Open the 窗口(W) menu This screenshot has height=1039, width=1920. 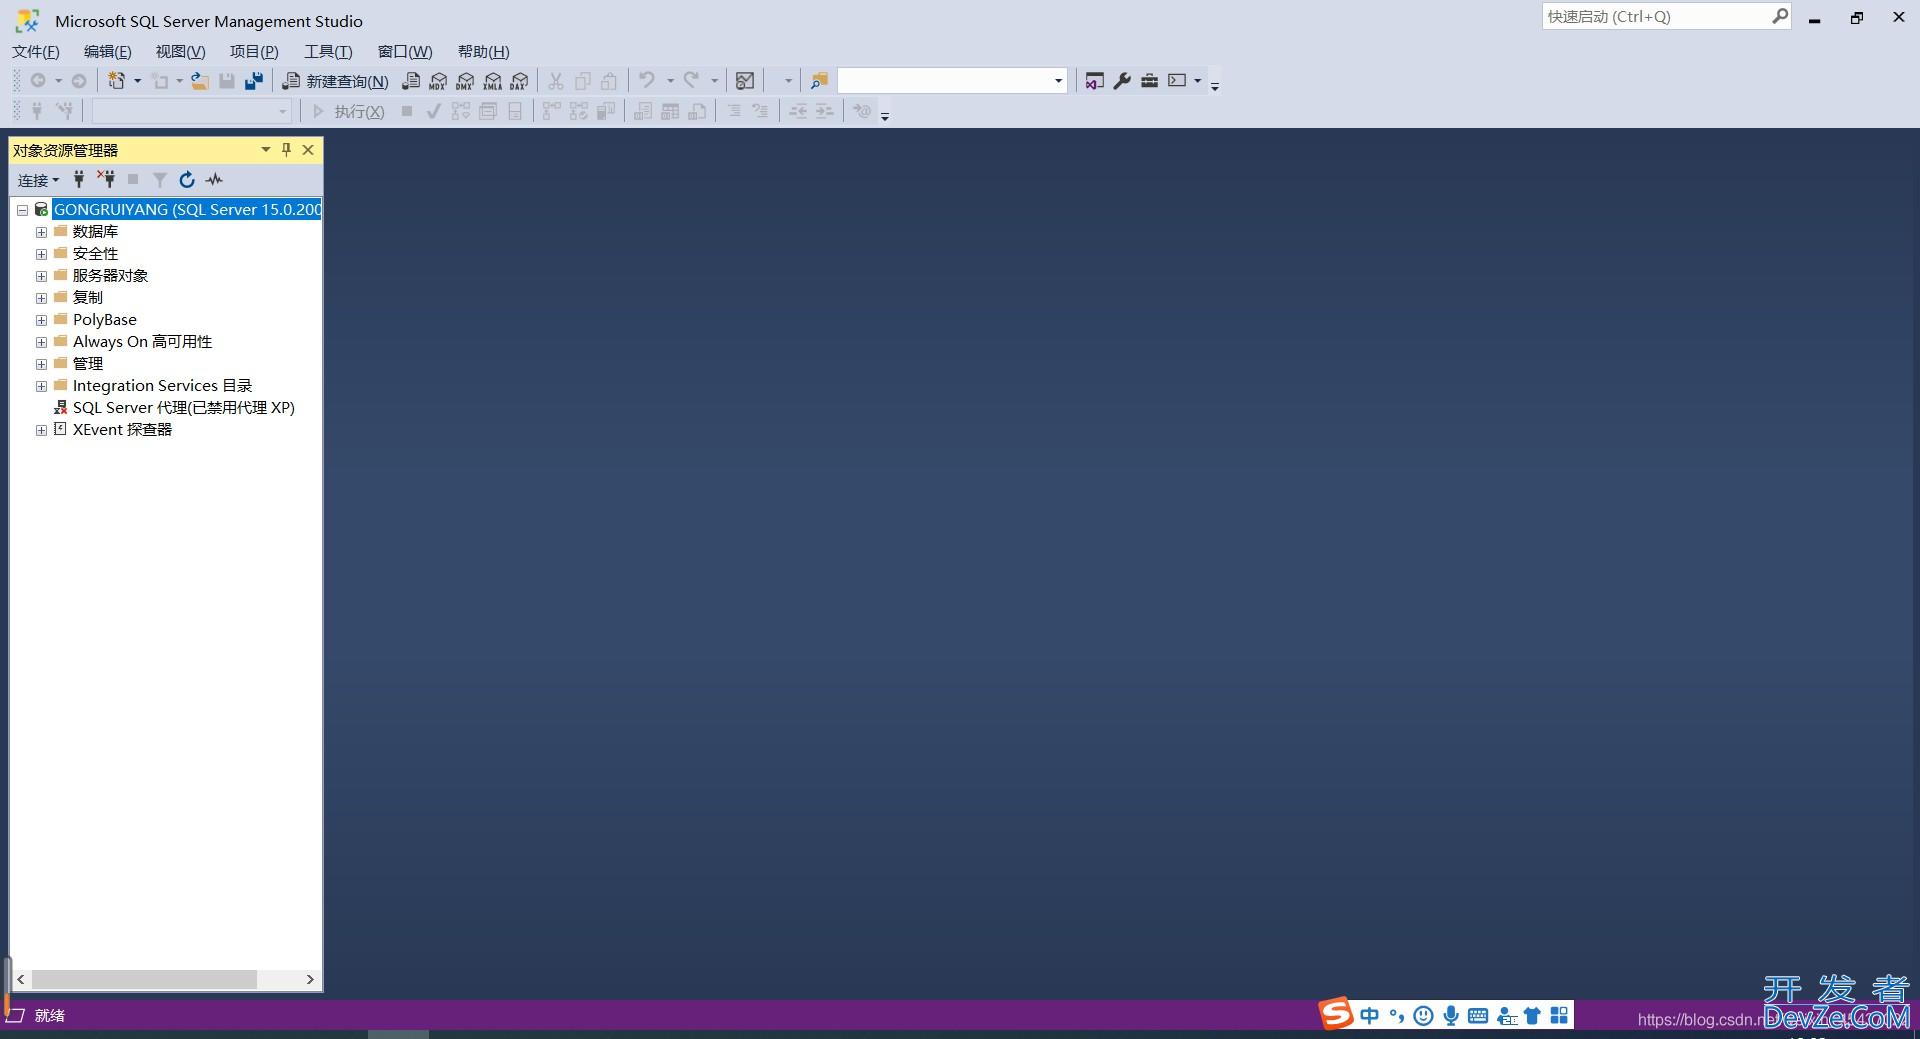[405, 52]
